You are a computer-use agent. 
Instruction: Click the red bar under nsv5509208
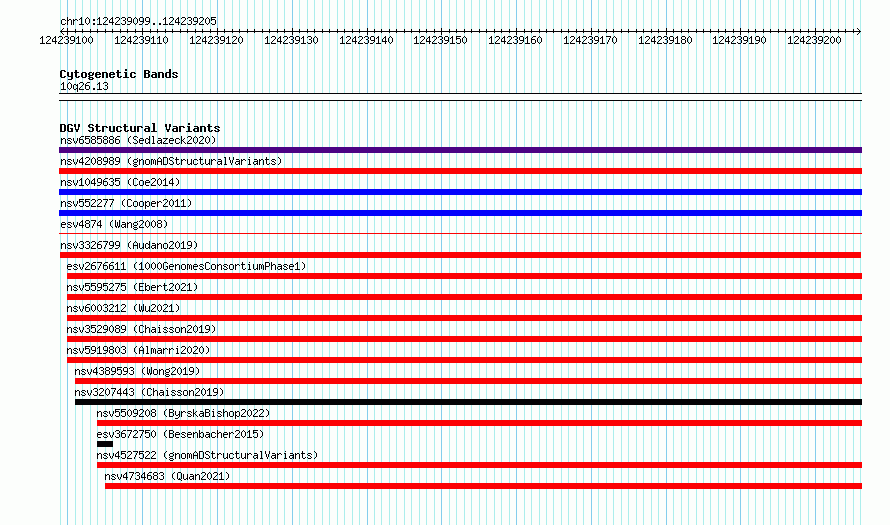pos(480,423)
